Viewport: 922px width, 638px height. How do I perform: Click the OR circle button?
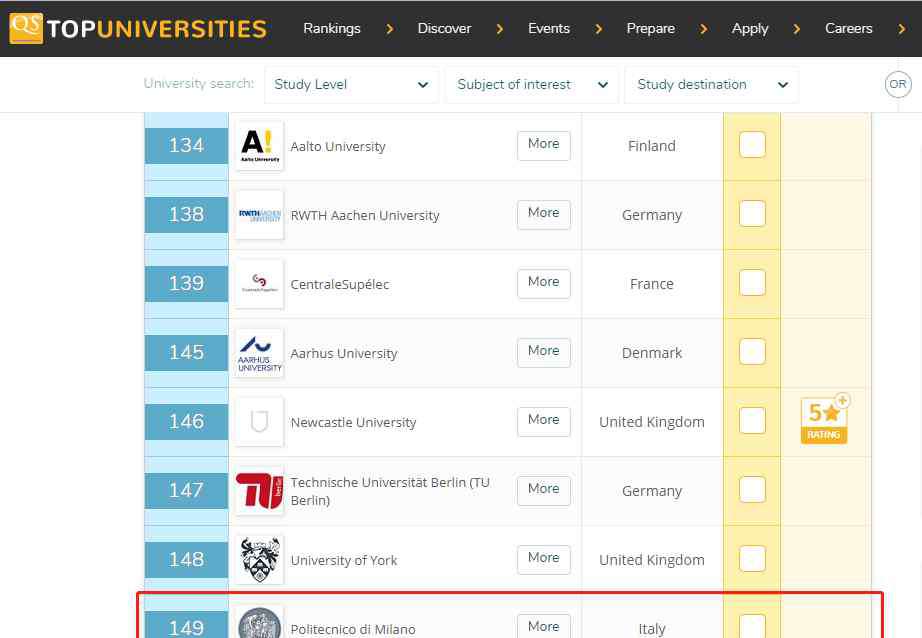pos(897,84)
